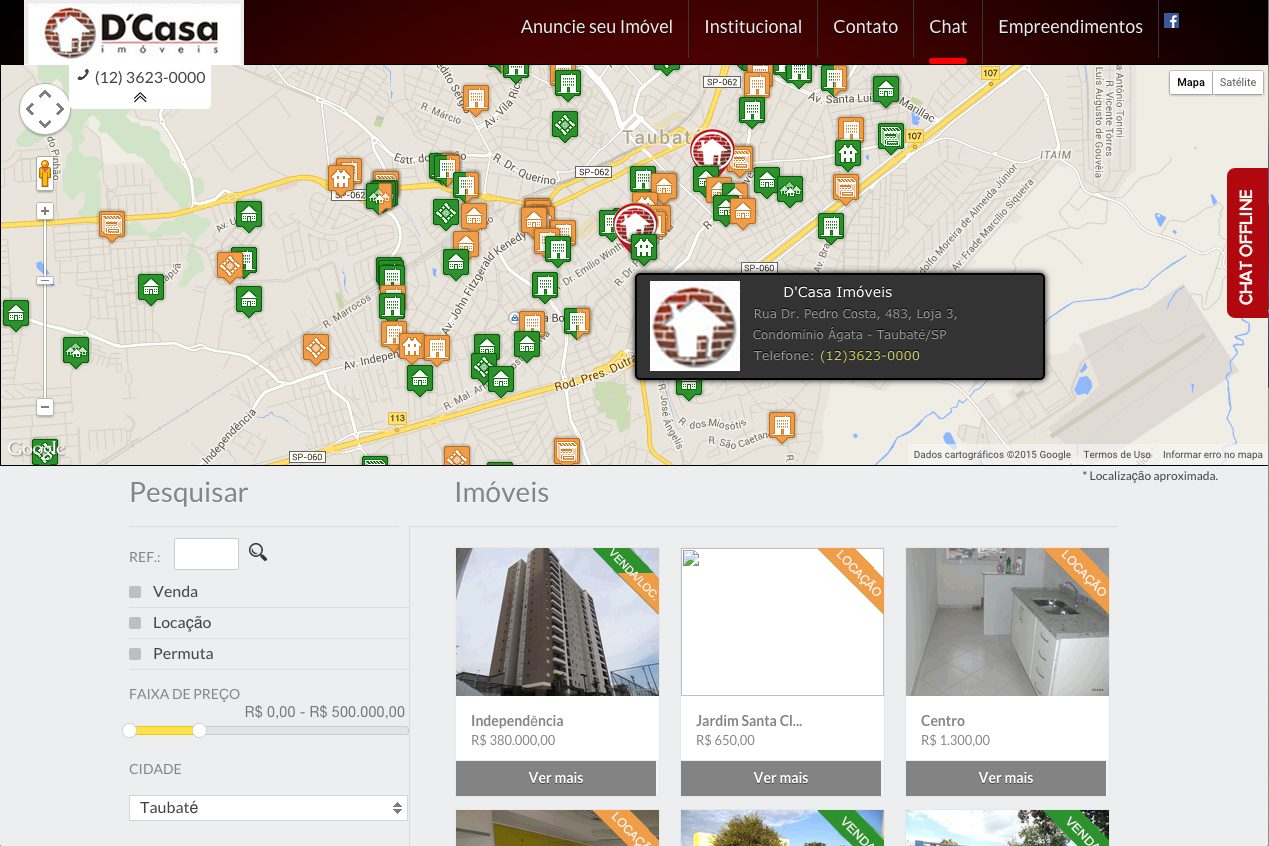
Task: Click Ver mais for Independência property
Action: coord(556,778)
